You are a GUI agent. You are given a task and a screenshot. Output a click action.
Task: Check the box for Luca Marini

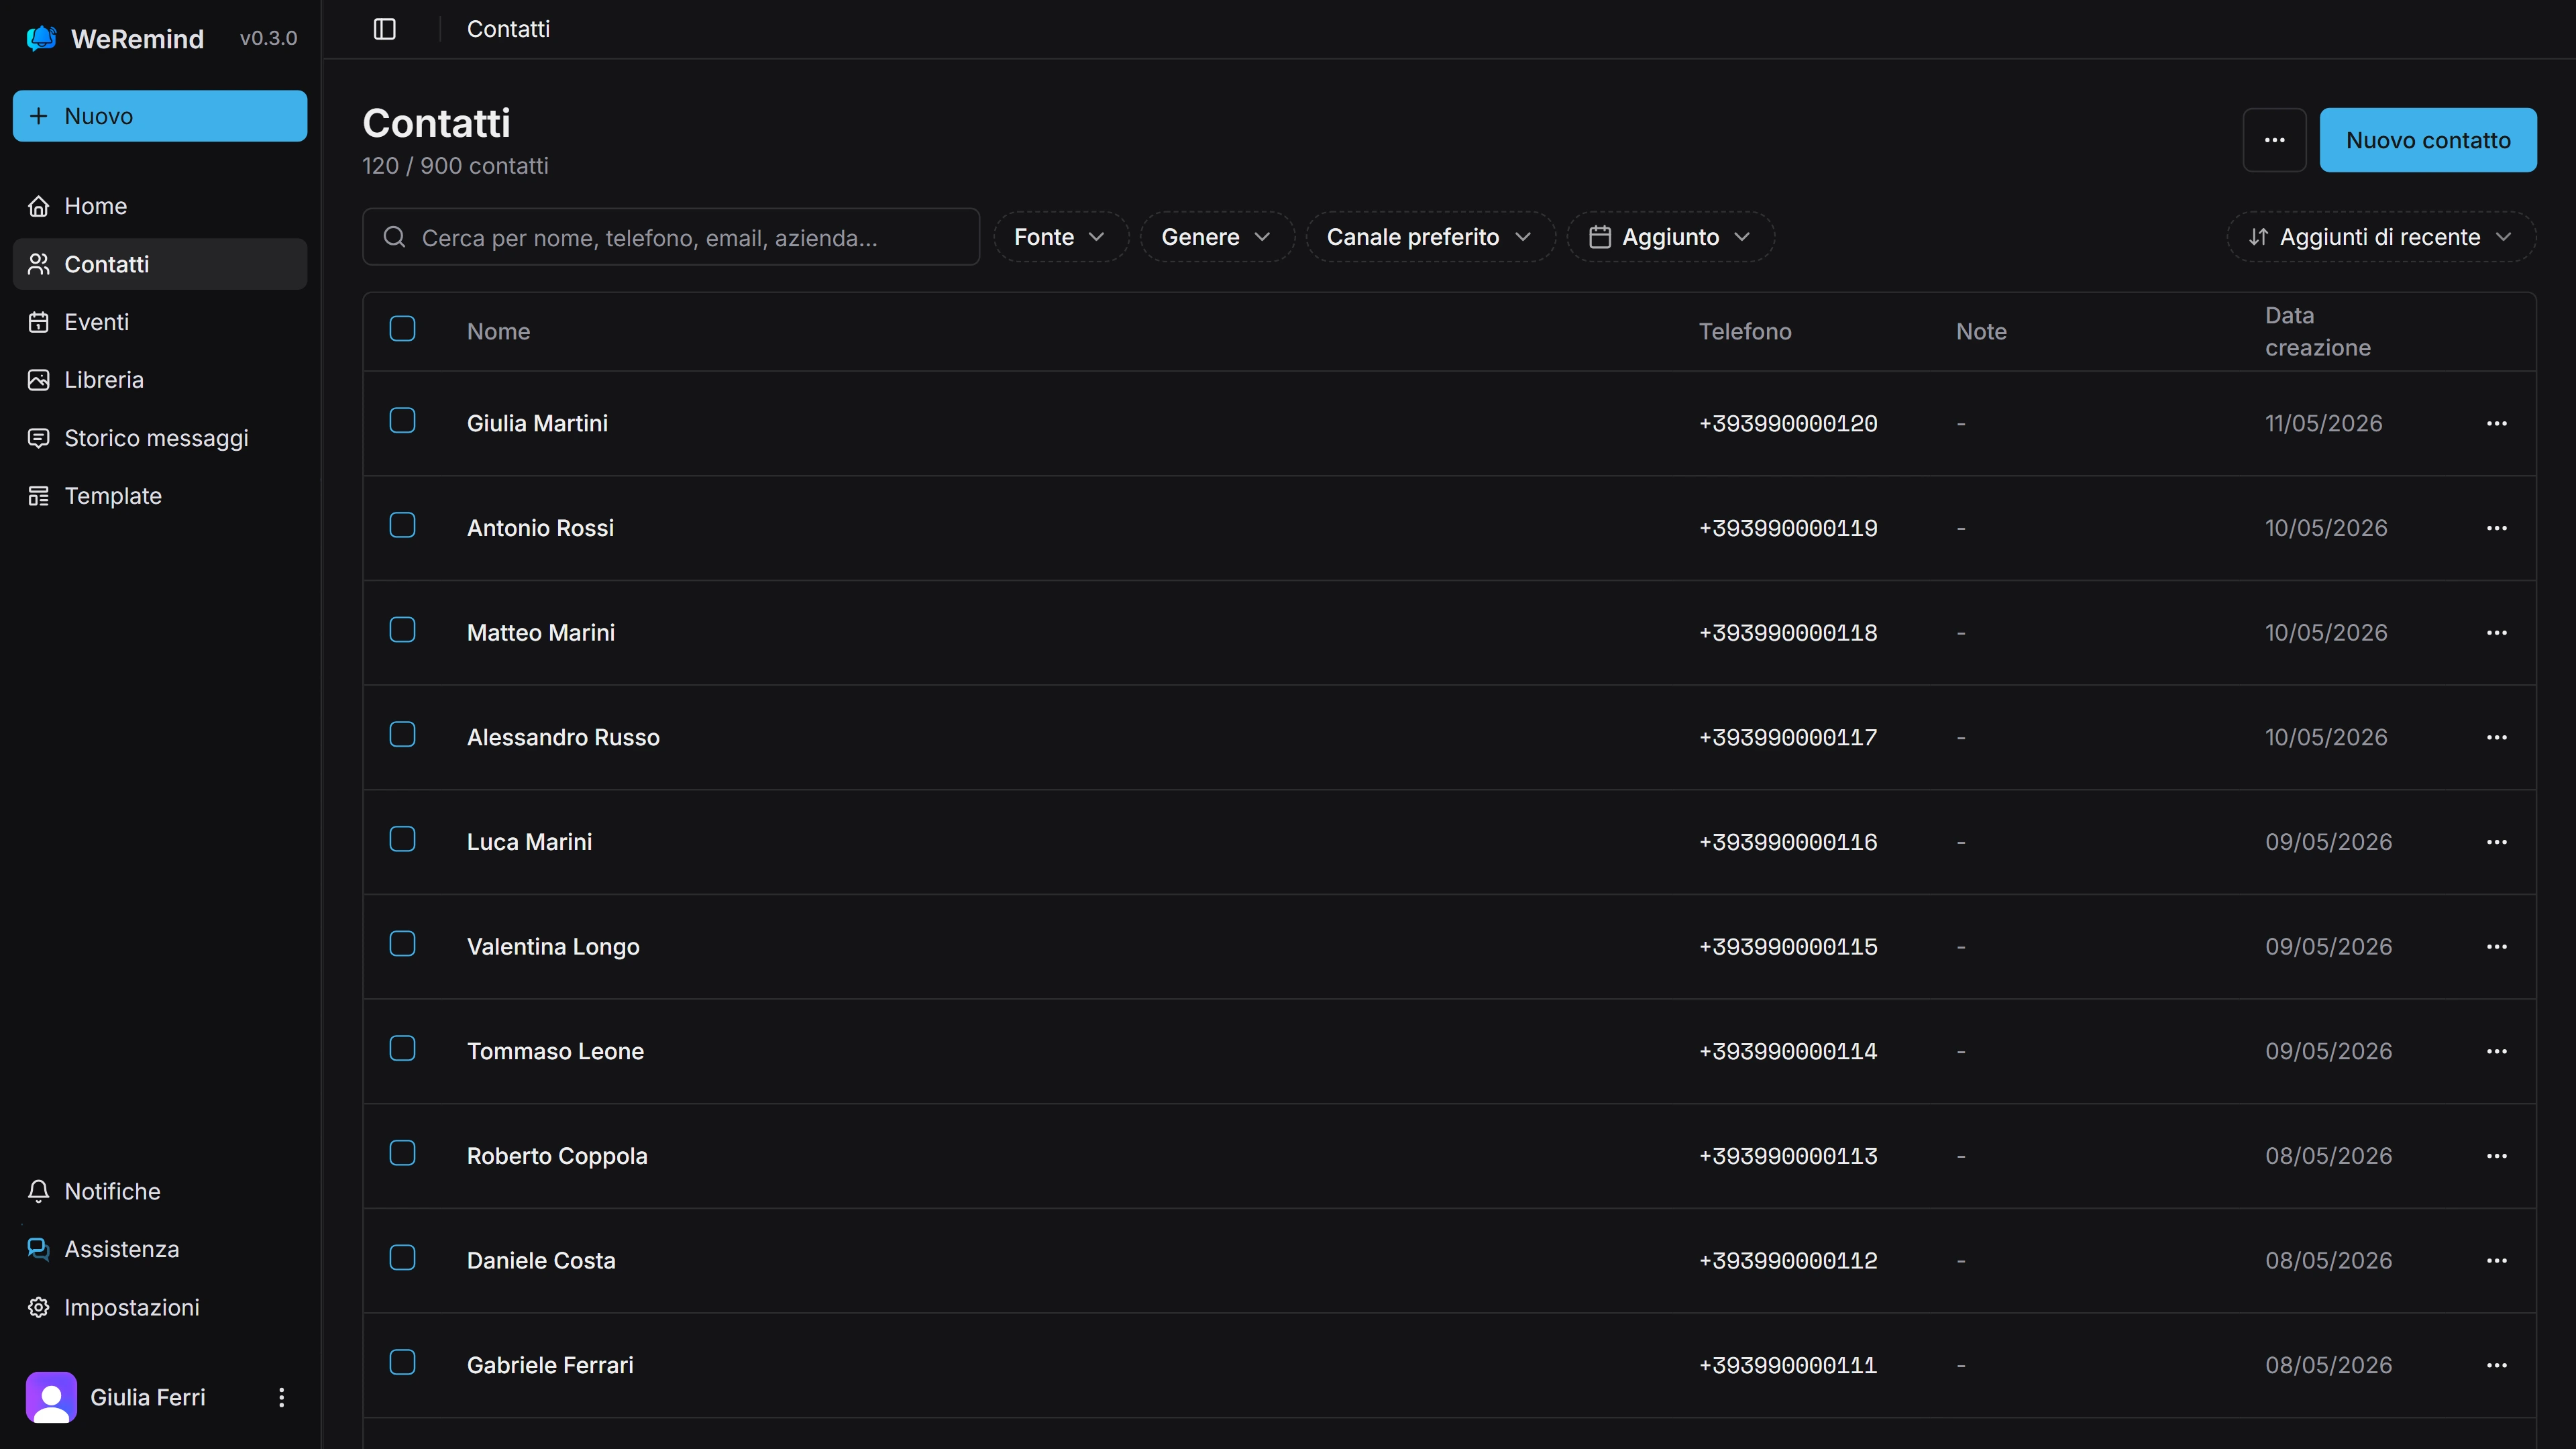point(402,840)
